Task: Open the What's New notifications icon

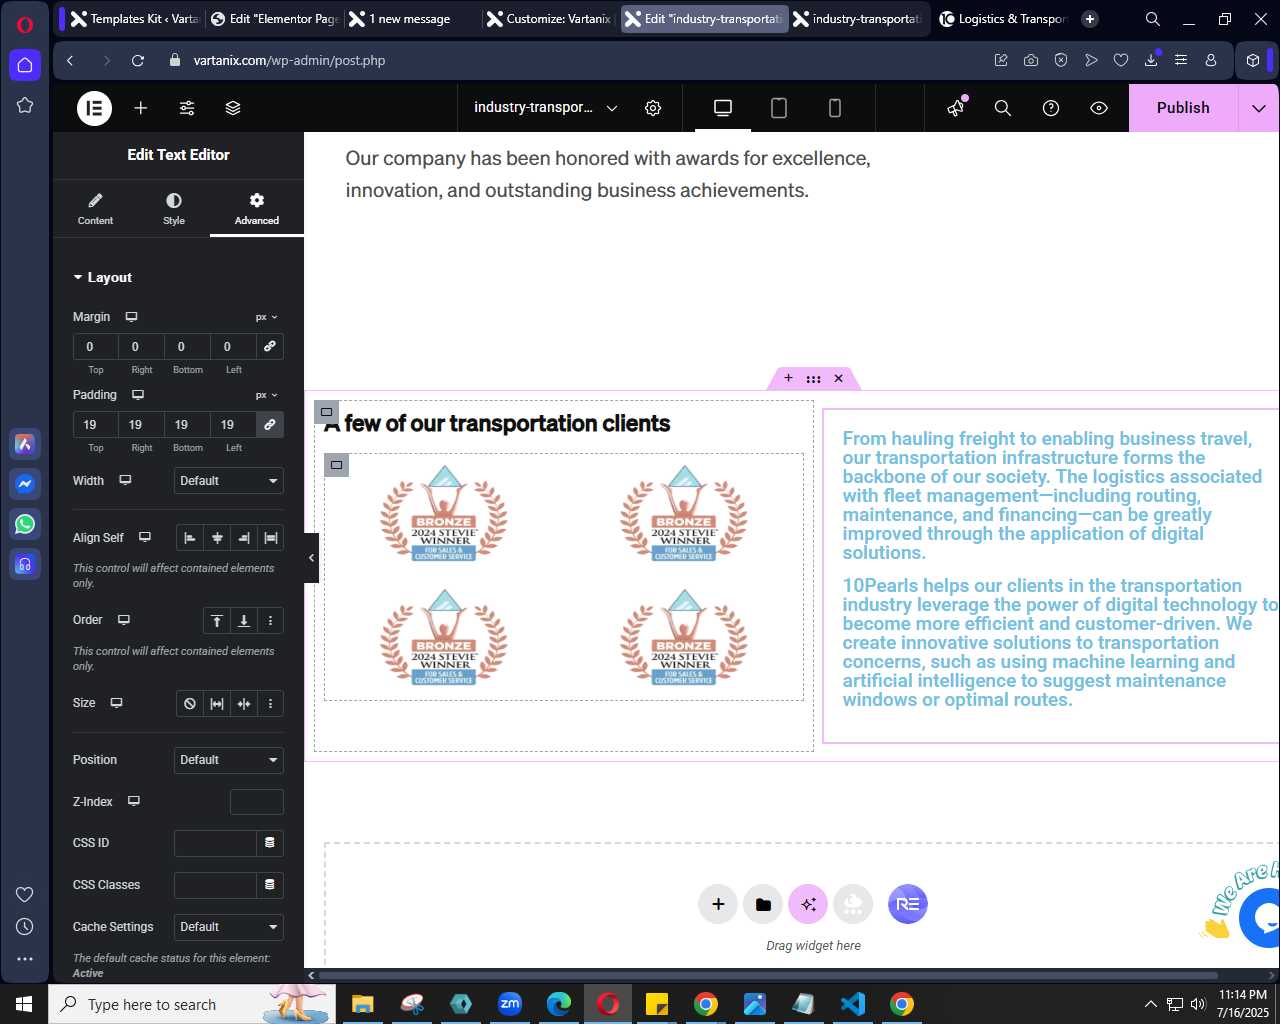Action: pos(957,107)
